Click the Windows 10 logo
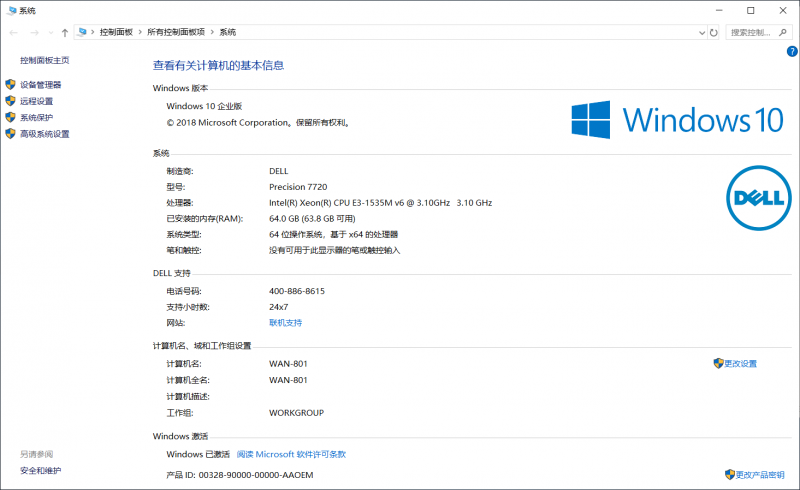The width and height of the screenshot is (800, 490). 677,119
